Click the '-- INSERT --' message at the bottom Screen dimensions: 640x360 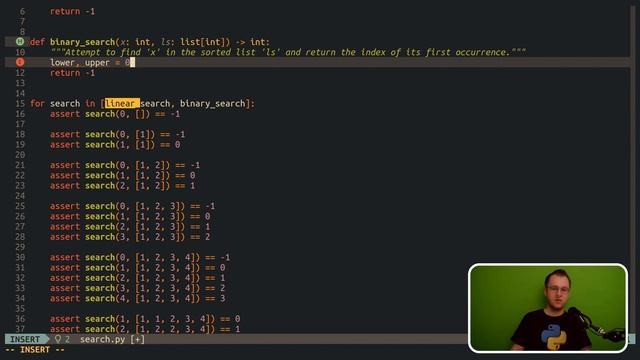coord(35,350)
